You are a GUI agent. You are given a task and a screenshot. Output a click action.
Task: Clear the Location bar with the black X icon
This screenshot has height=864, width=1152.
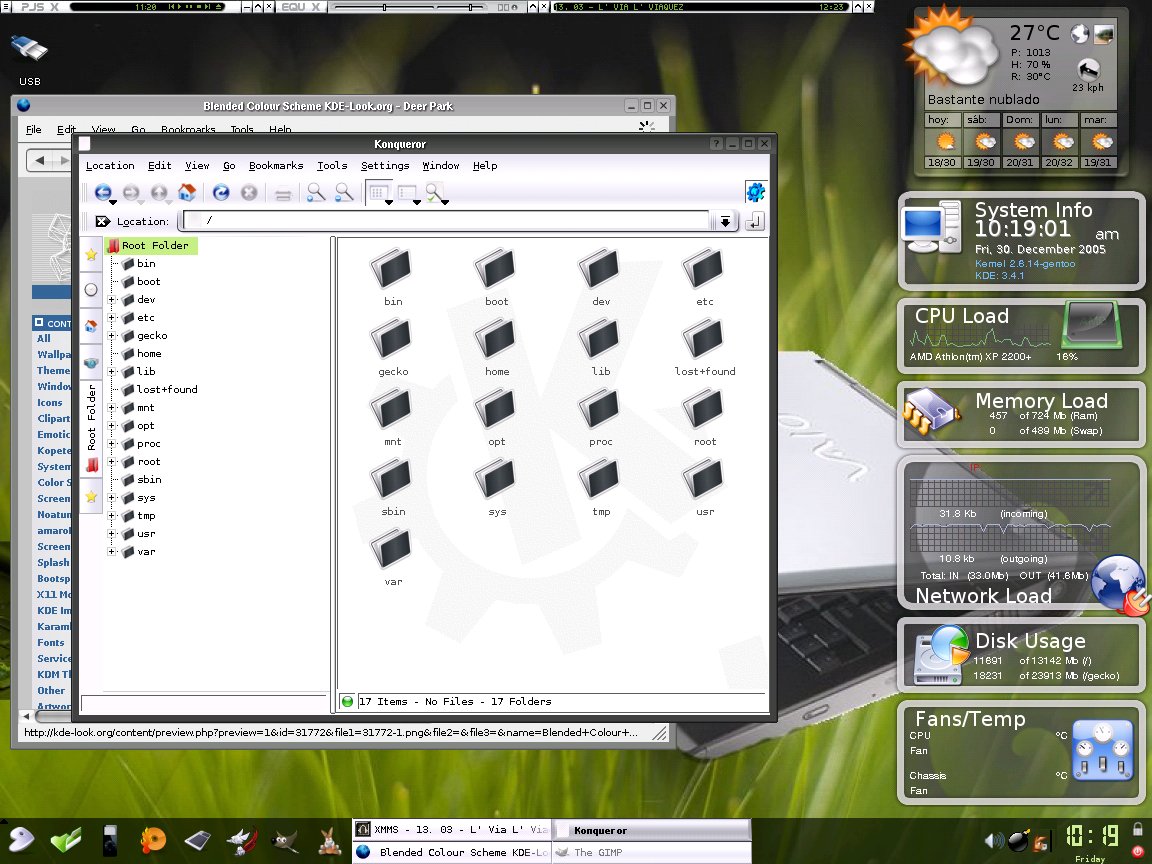point(102,221)
